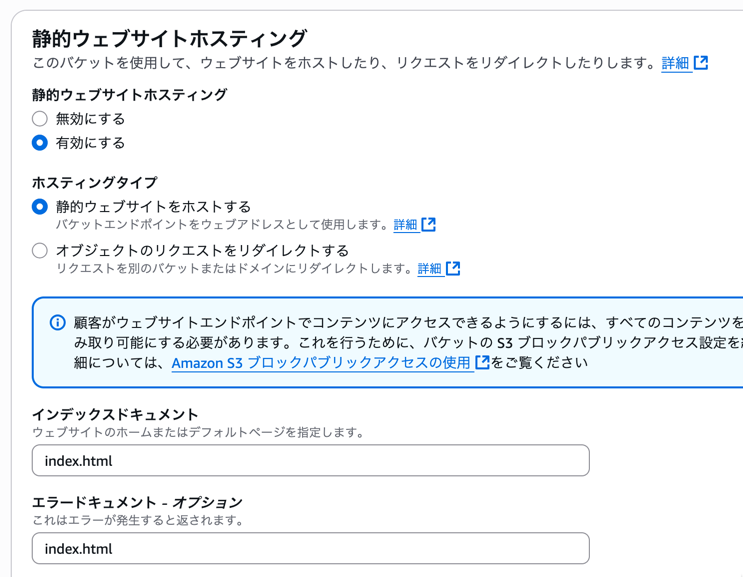Focus the インデックスドキュメント input field
743x577 pixels.
(310, 461)
